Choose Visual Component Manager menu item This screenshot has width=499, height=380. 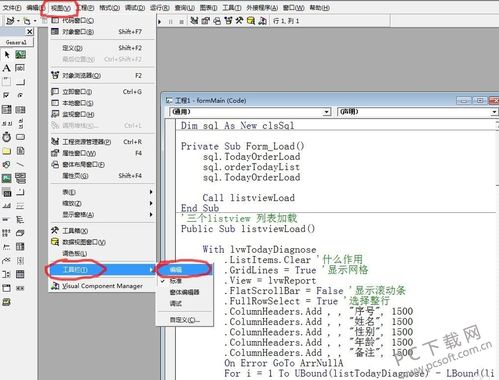click(102, 286)
